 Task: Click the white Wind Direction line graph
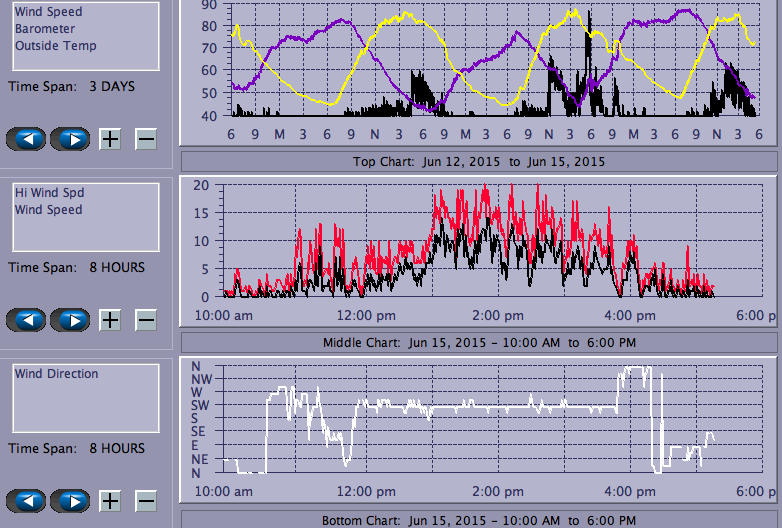click(480, 406)
